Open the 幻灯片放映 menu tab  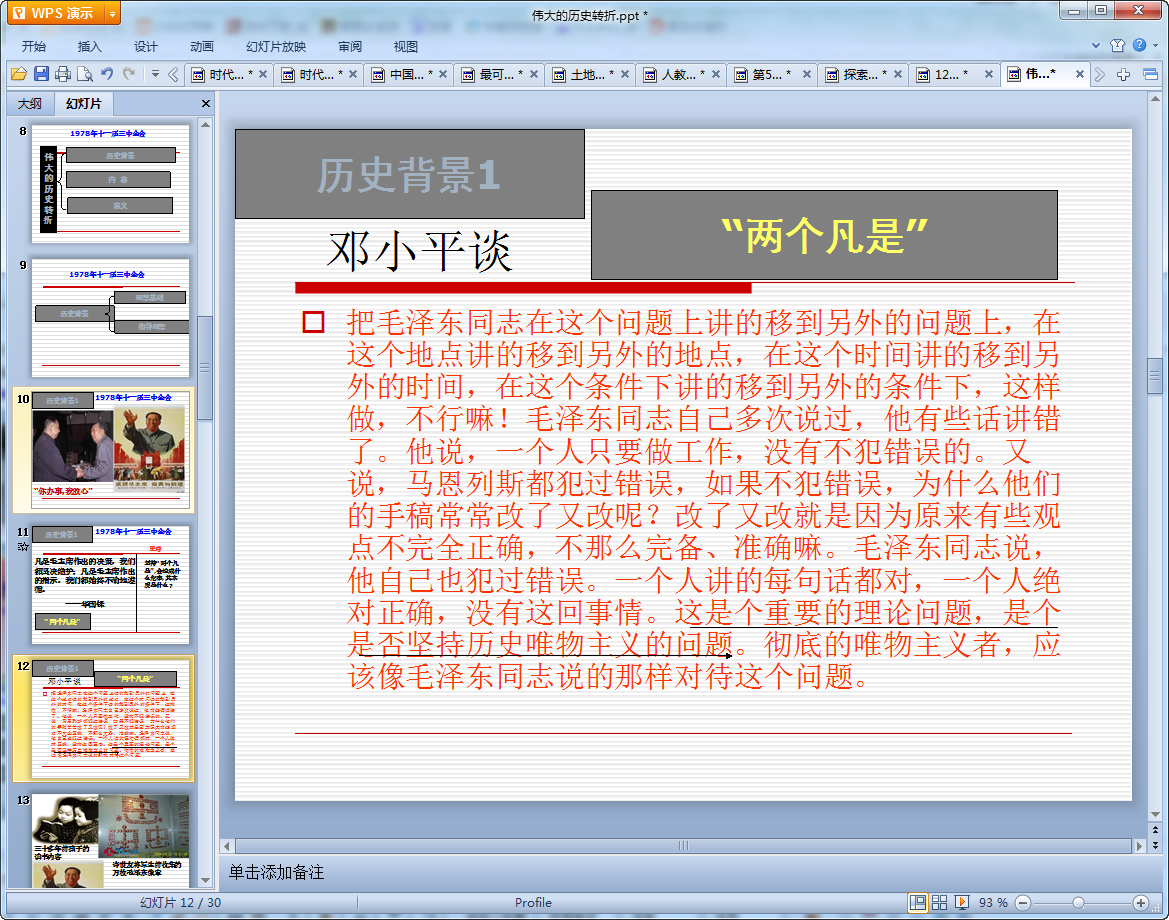click(x=276, y=46)
